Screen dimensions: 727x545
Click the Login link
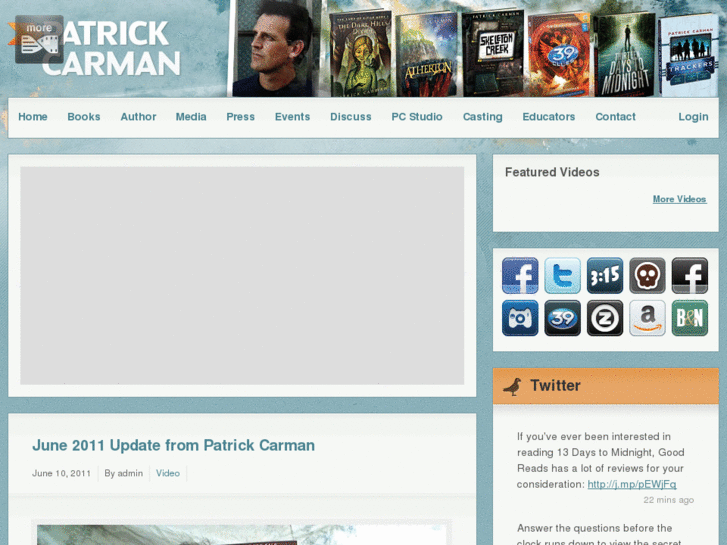693,117
